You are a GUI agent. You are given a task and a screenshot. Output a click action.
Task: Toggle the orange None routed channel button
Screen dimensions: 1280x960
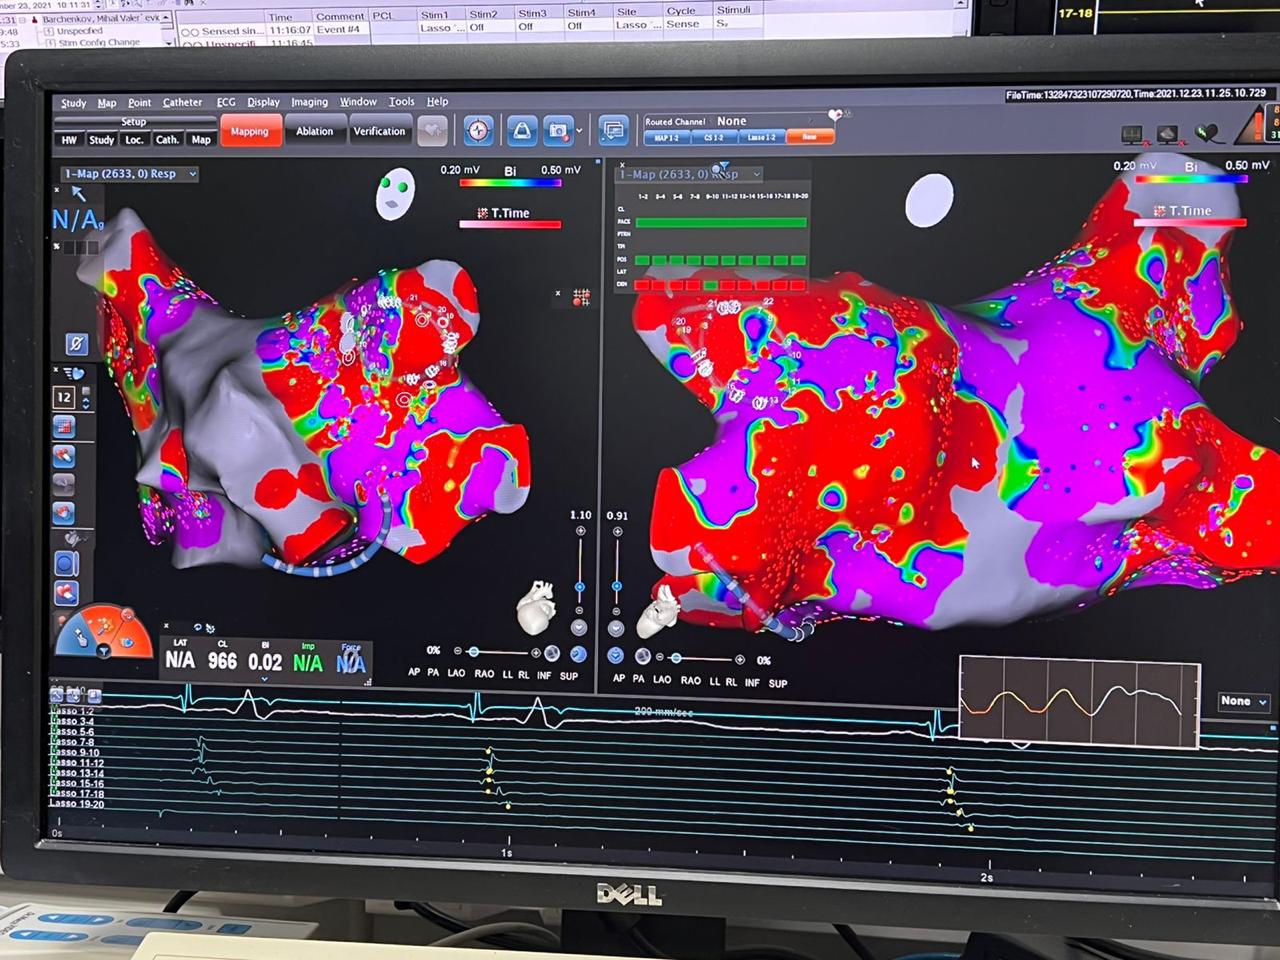(x=810, y=137)
